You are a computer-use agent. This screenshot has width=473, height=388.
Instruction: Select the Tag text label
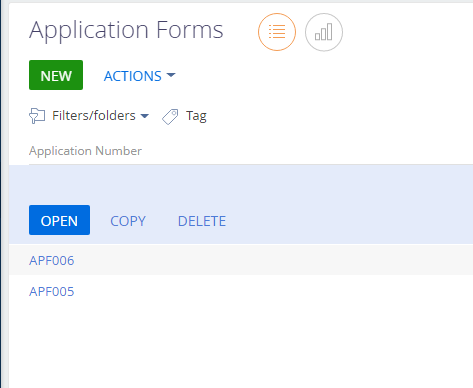[x=196, y=116]
